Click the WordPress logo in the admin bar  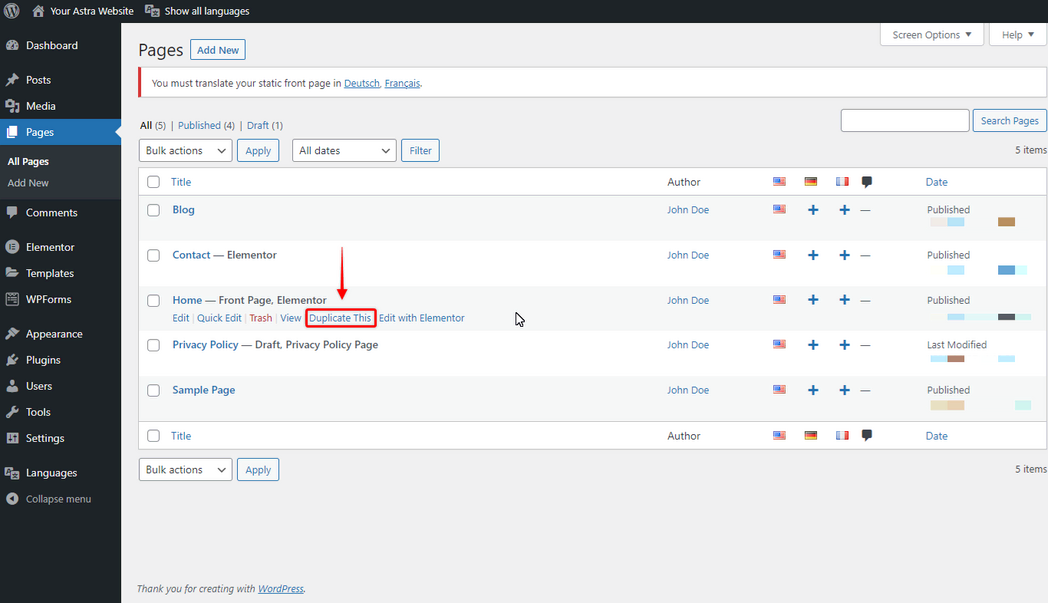pos(11,11)
